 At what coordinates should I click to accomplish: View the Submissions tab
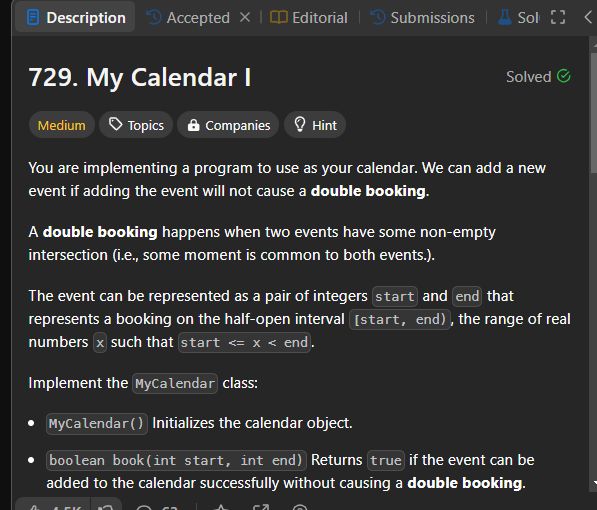coord(423,18)
